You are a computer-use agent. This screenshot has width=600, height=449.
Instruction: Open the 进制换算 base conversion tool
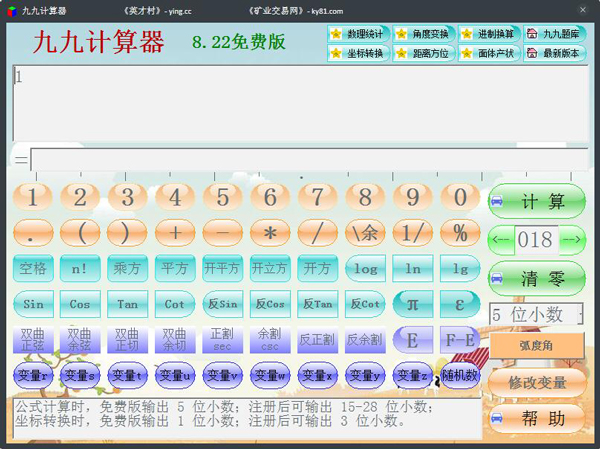point(489,34)
